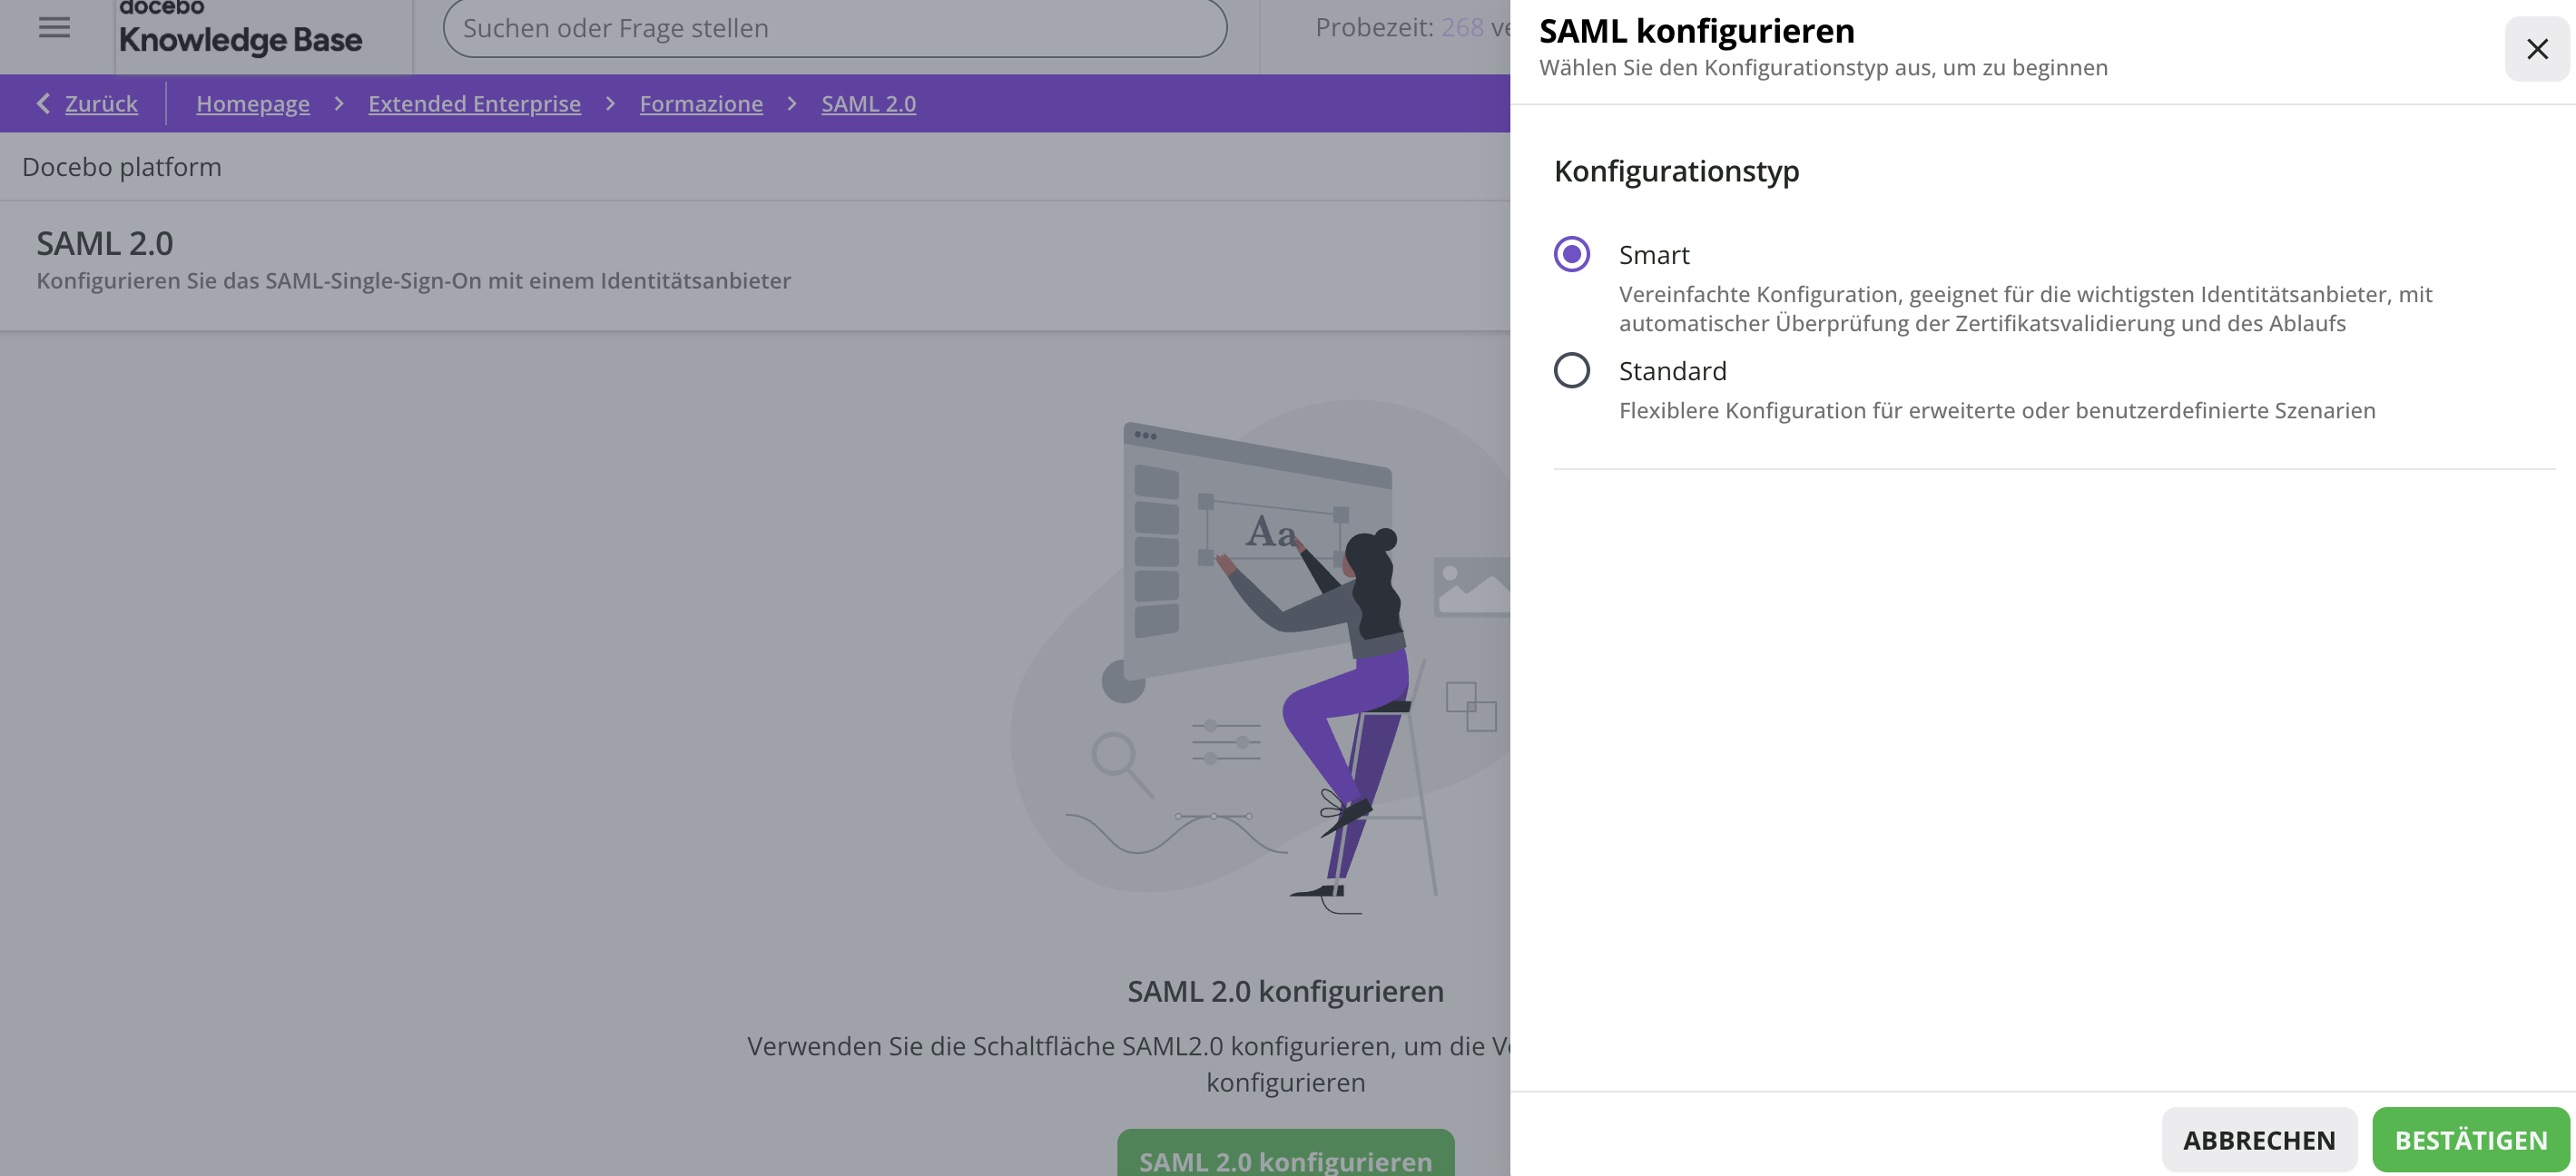Open the Formazione breadcrumb
This screenshot has height=1176, width=2576.
click(701, 104)
